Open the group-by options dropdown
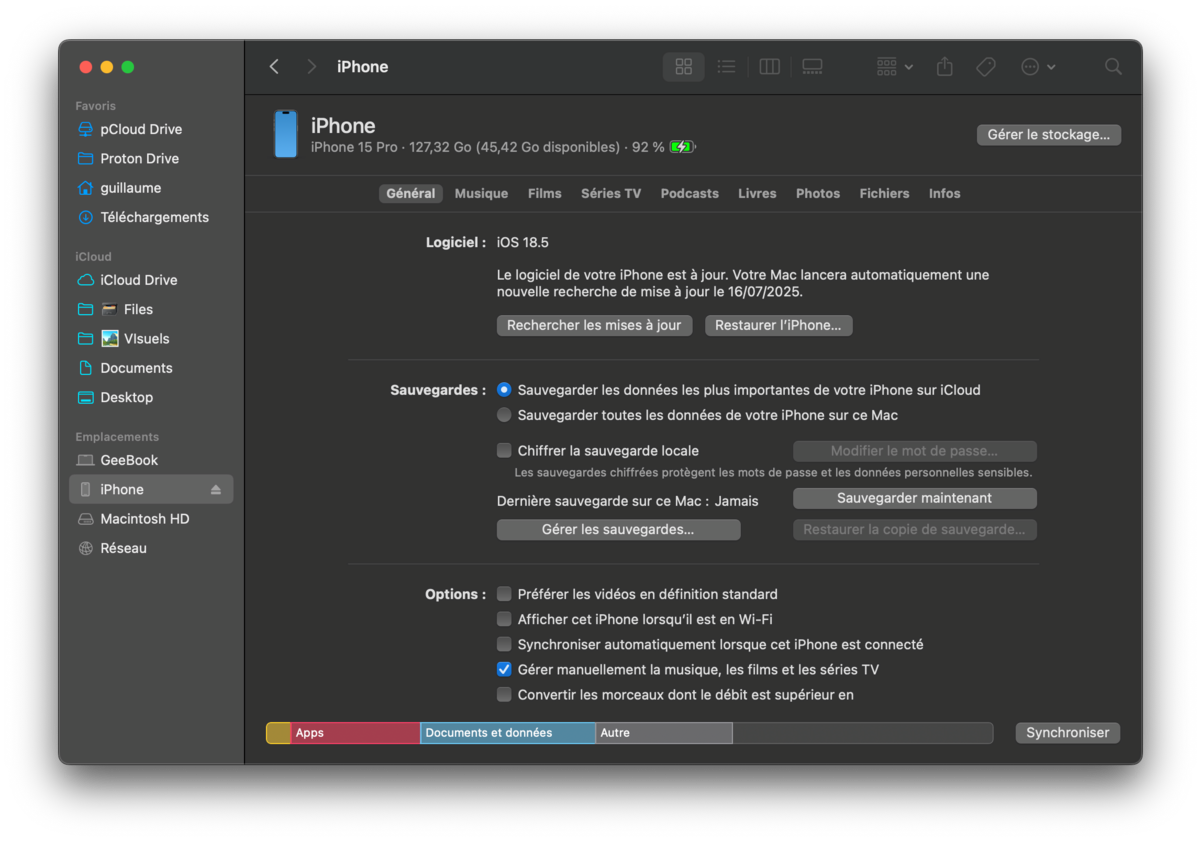 (895, 67)
